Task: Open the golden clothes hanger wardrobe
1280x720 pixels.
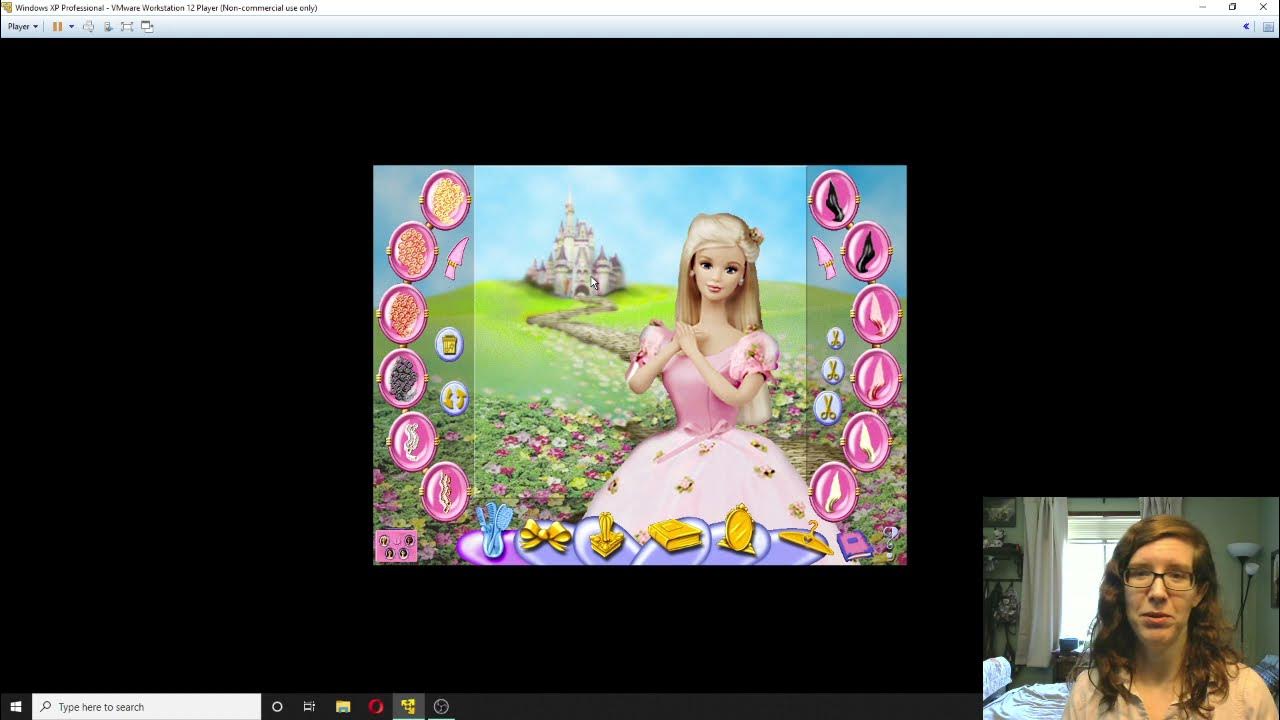Action: point(806,538)
